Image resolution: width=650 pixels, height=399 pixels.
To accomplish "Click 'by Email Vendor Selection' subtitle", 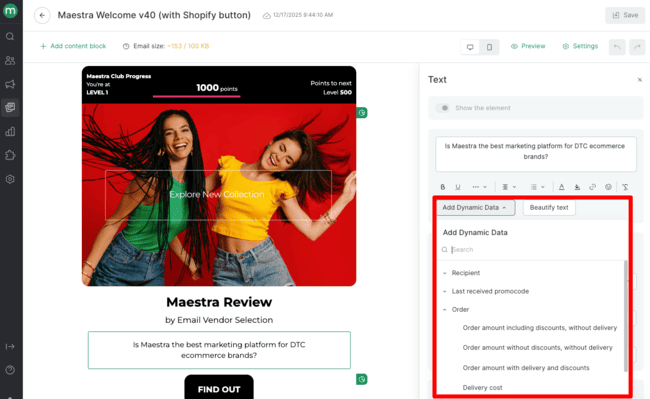I will pos(219,320).
